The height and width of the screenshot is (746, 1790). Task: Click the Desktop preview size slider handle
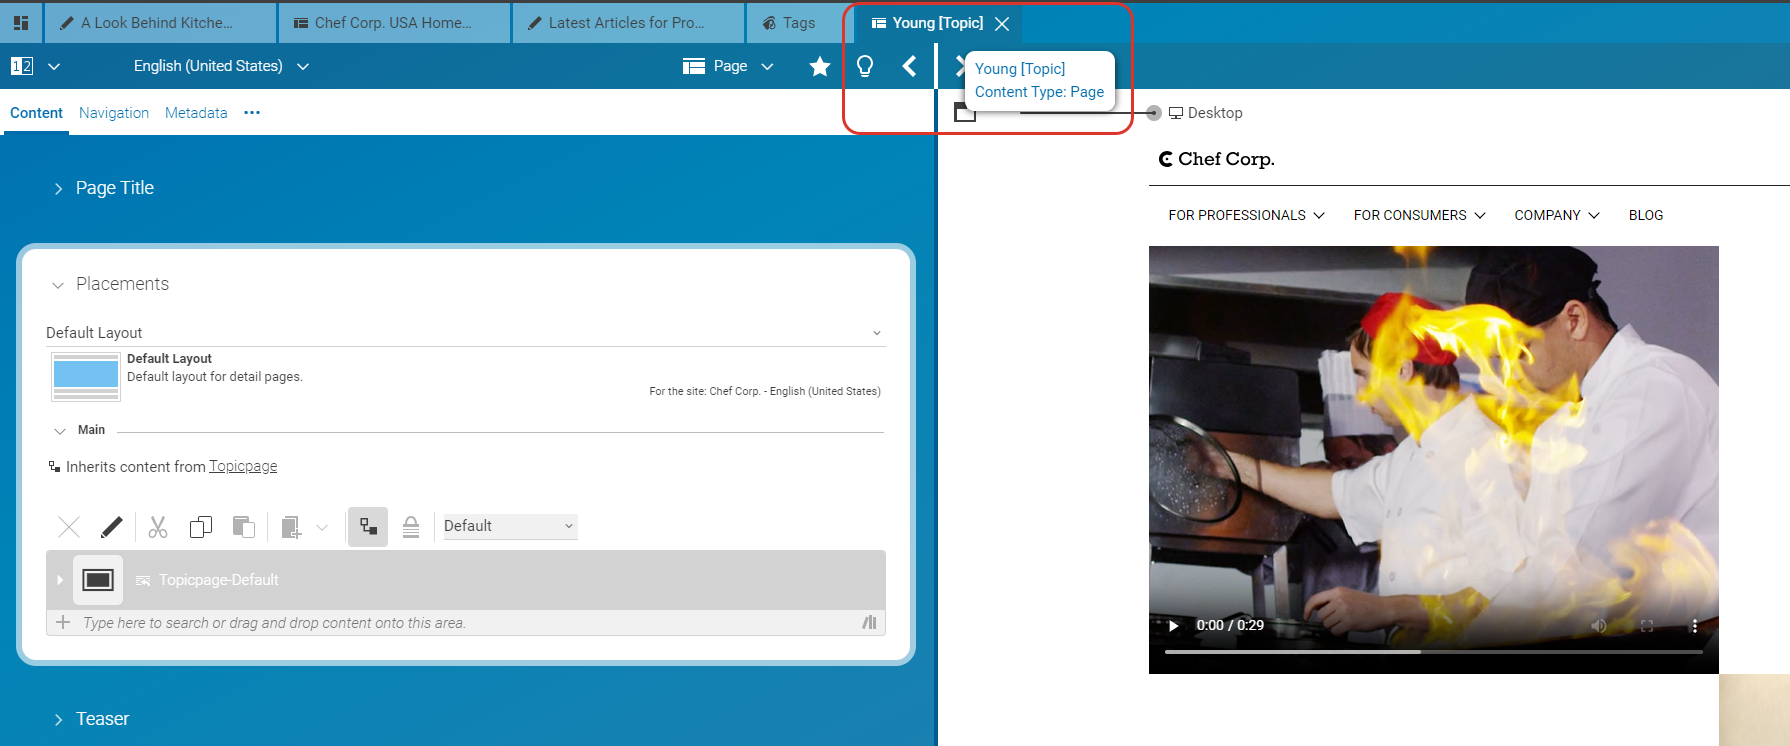point(1154,113)
